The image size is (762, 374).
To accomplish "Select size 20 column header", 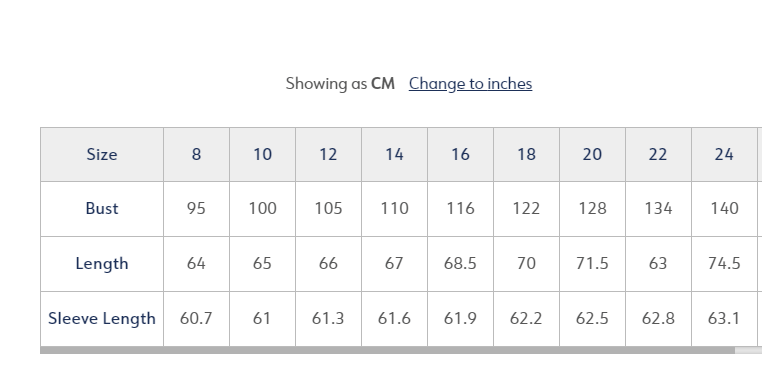I will pos(593,154).
